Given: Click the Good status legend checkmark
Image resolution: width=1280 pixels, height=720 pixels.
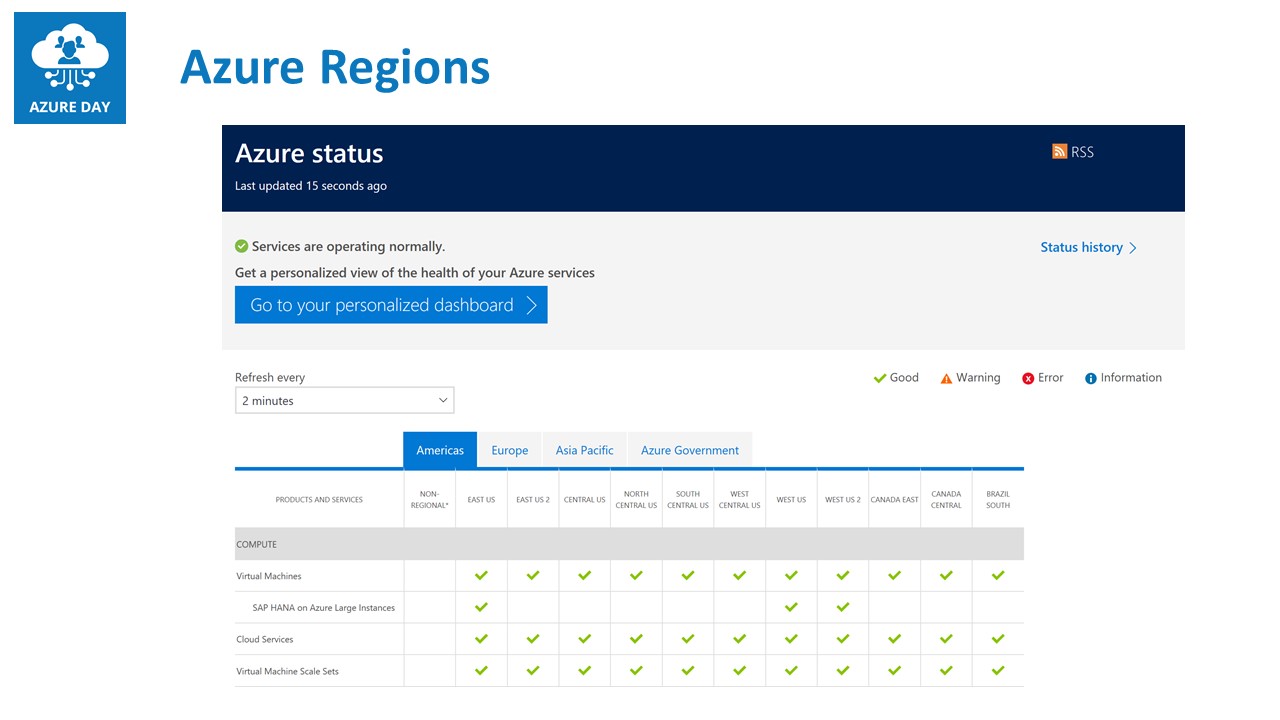Looking at the screenshot, I should click(879, 377).
